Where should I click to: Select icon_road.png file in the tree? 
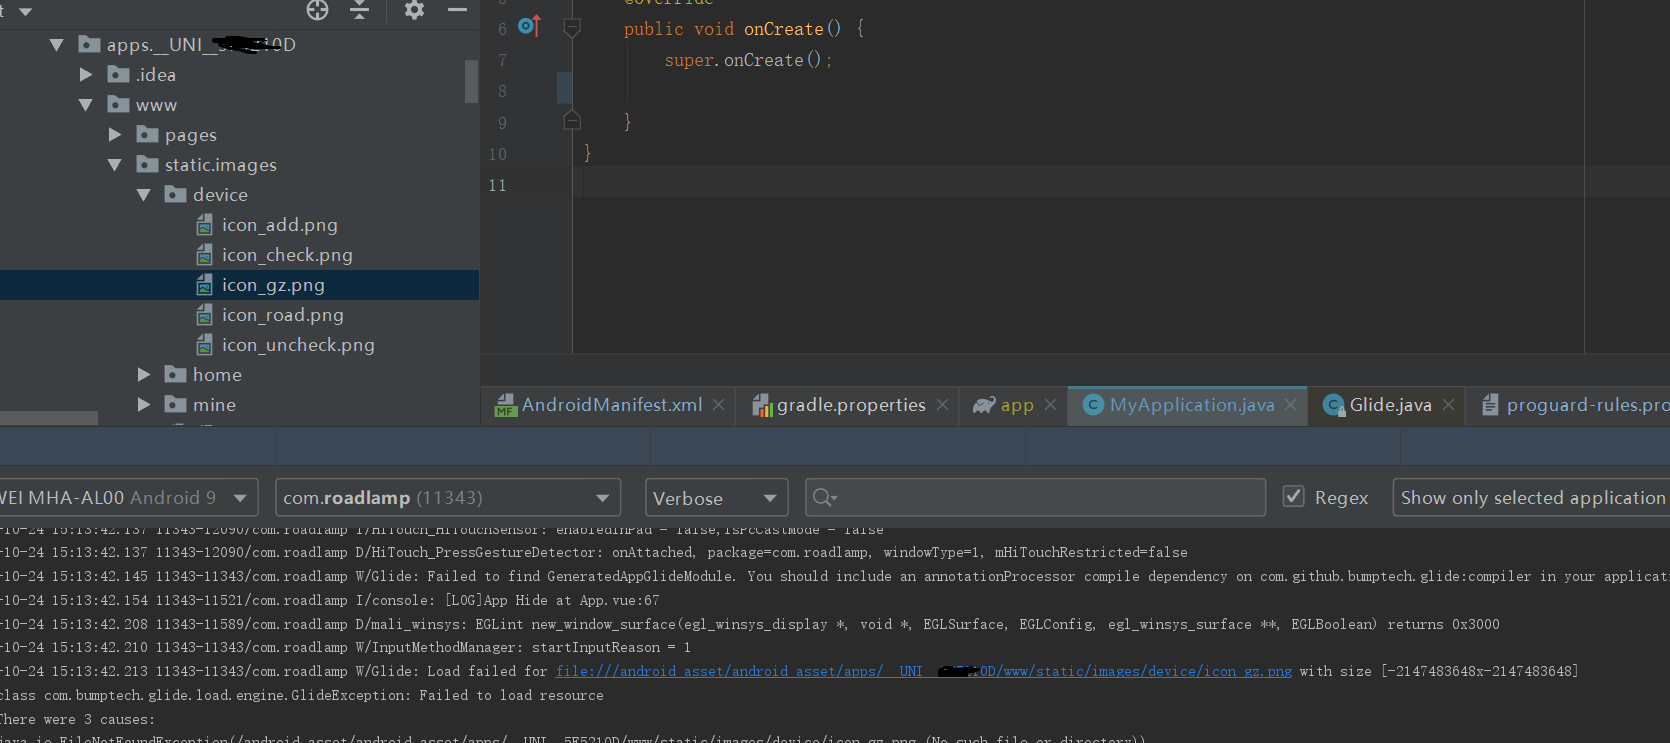point(282,315)
